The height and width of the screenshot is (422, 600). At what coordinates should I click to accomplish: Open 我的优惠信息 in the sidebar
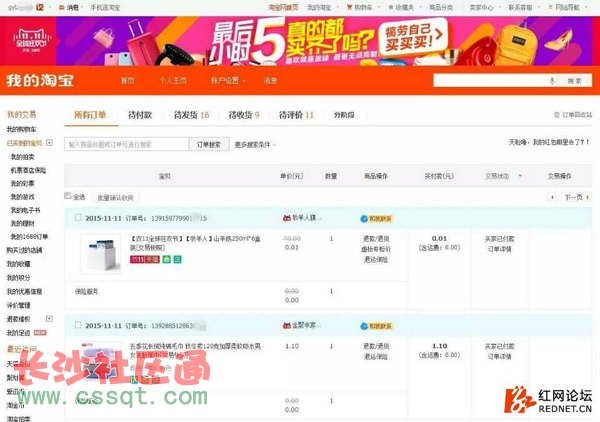tap(24, 291)
